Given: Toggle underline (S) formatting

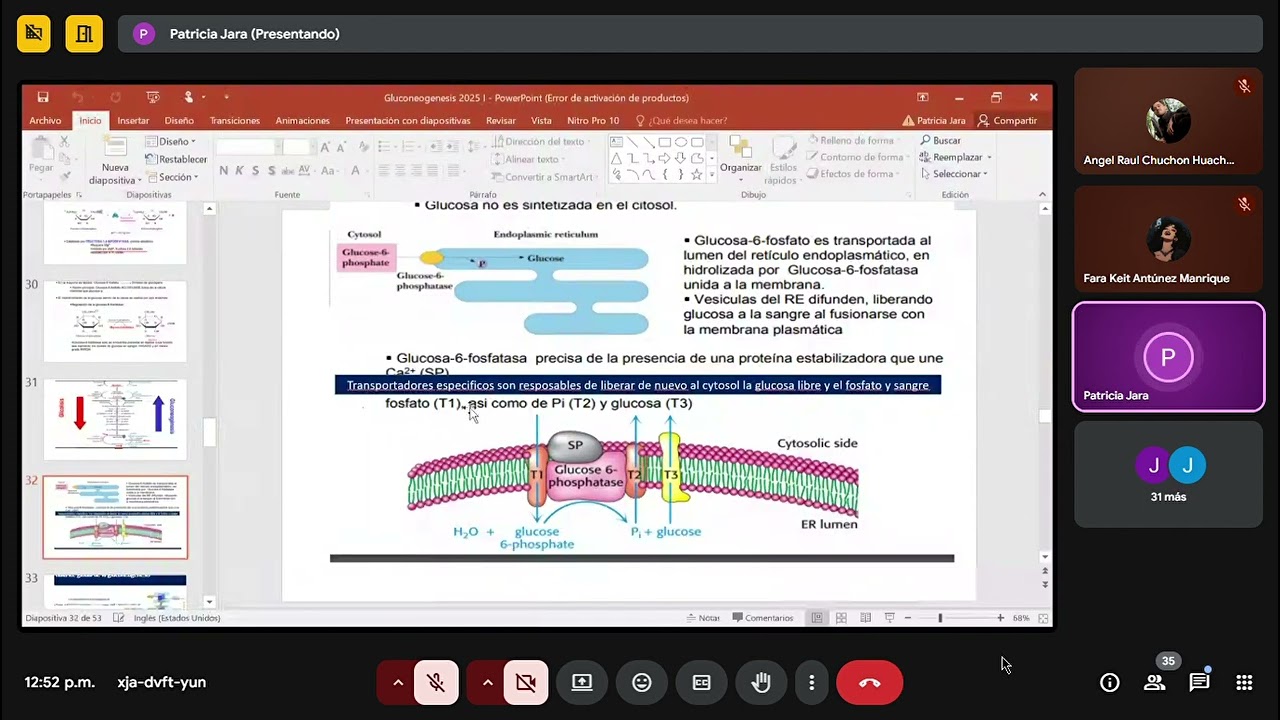Looking at the screenshot, I should [255, 171].
